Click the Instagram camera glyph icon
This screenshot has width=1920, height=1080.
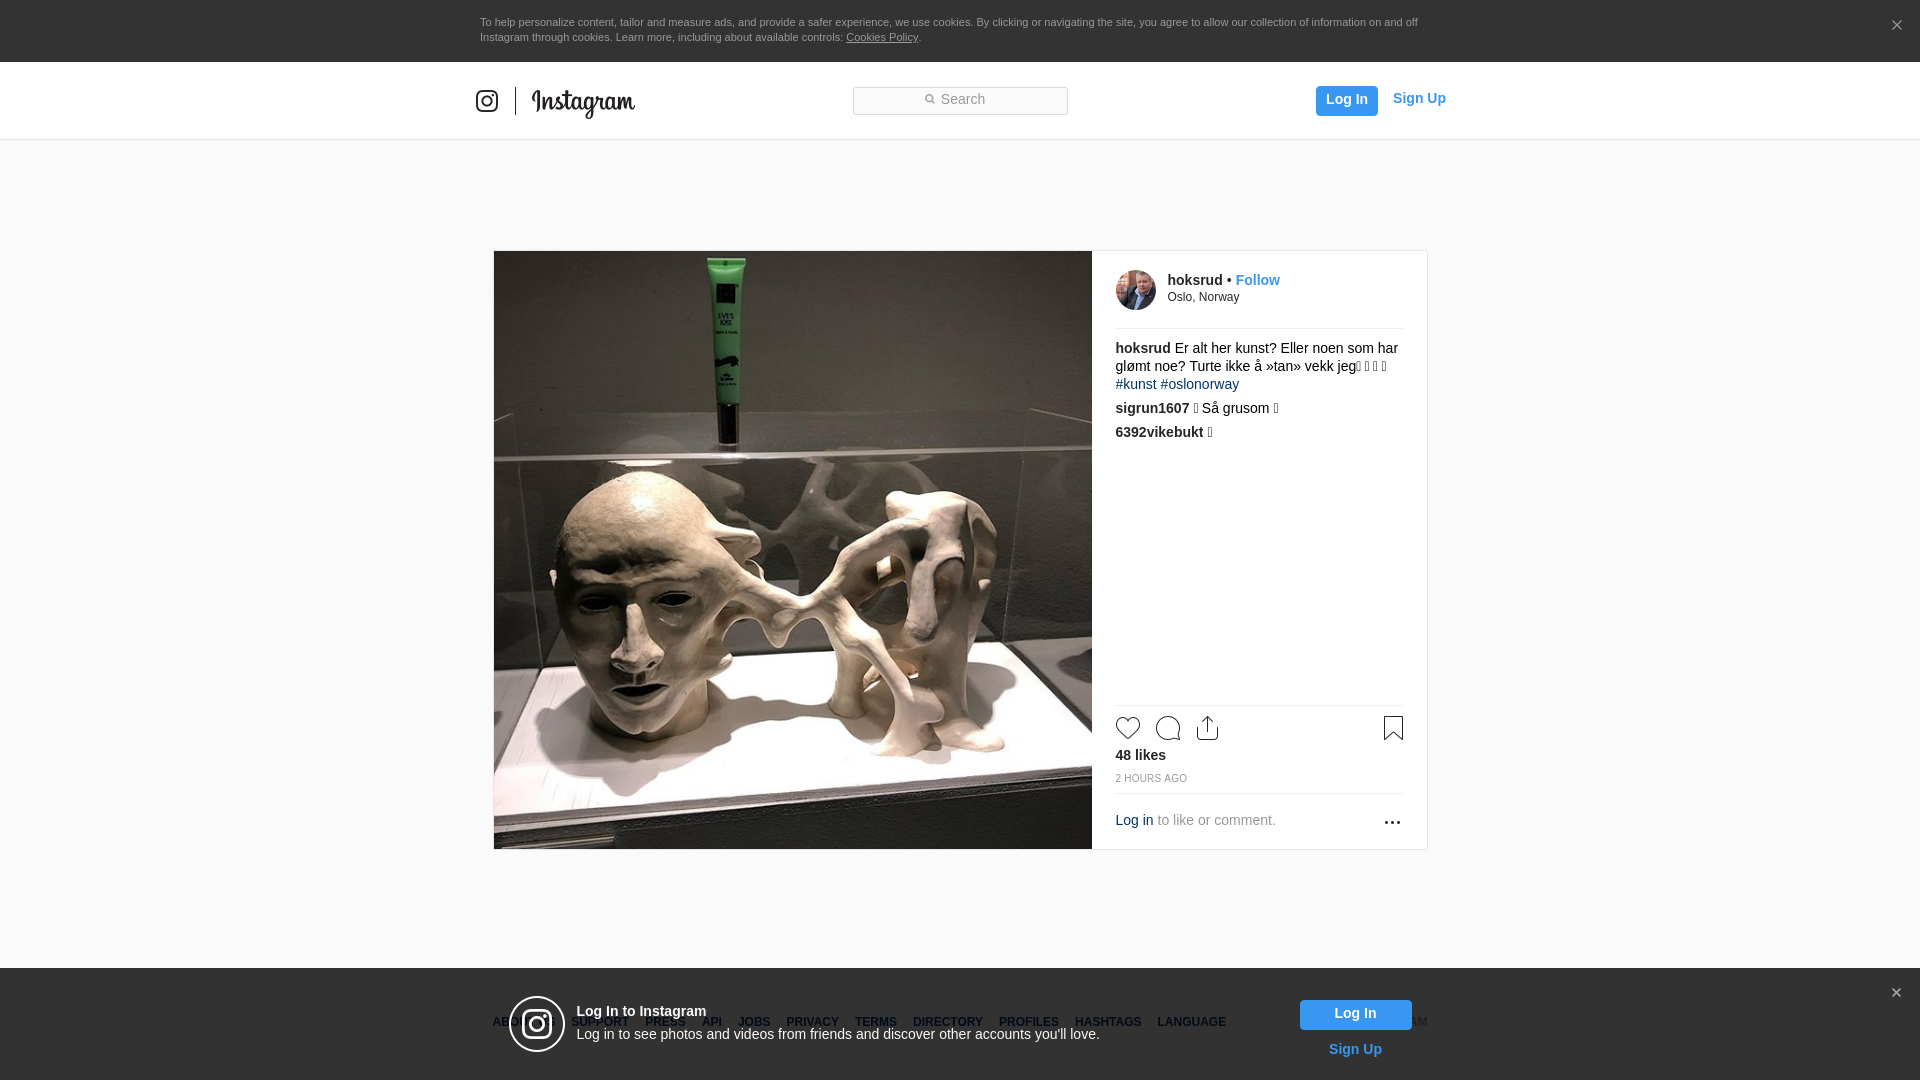[487, 101]
